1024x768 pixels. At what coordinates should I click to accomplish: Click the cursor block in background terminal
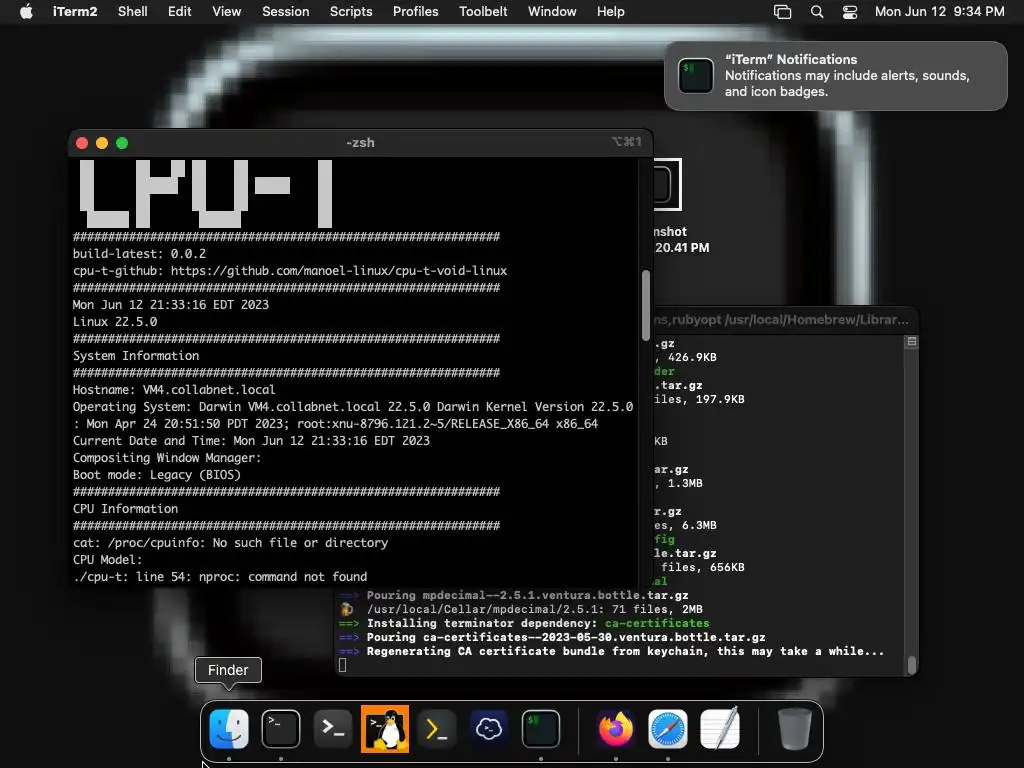(x=342, y=665)
